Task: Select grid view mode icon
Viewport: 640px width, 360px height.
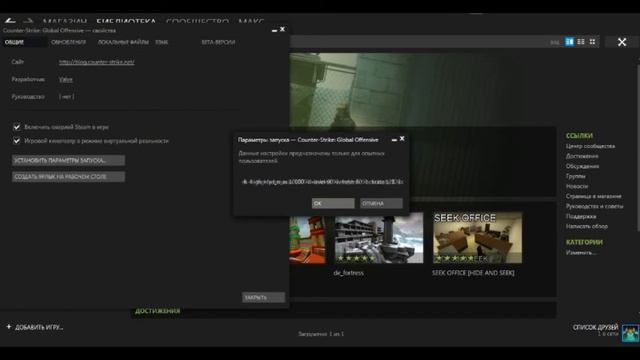Action: point(592,42)
